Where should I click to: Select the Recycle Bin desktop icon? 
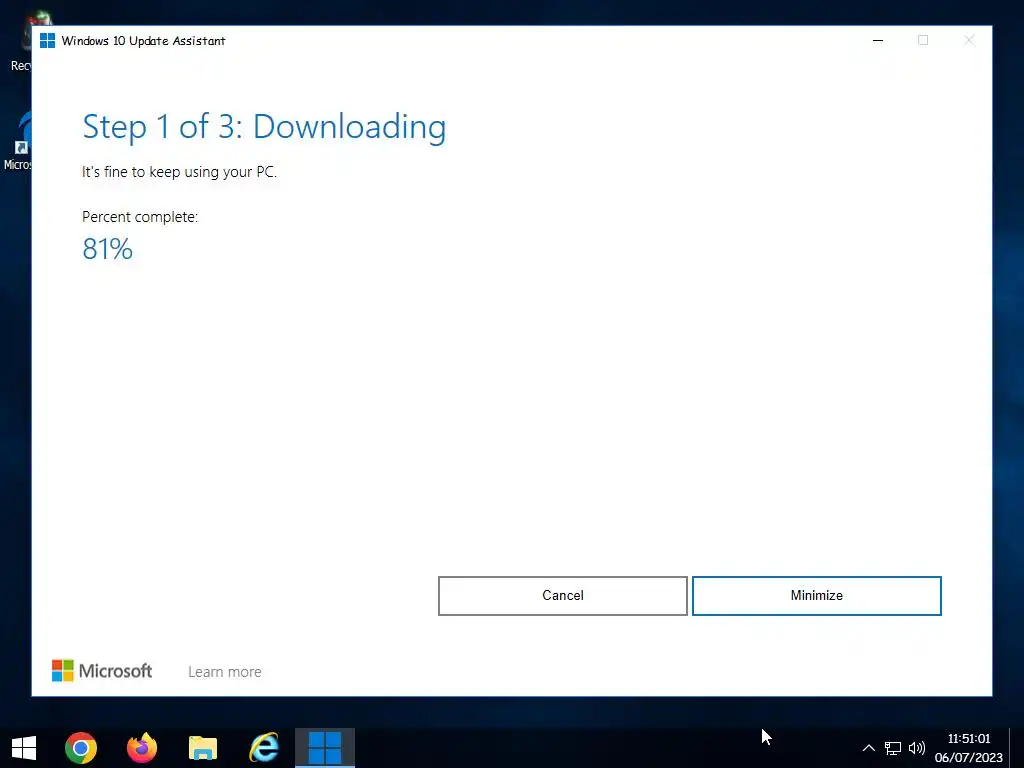click(x=21, y=40)
